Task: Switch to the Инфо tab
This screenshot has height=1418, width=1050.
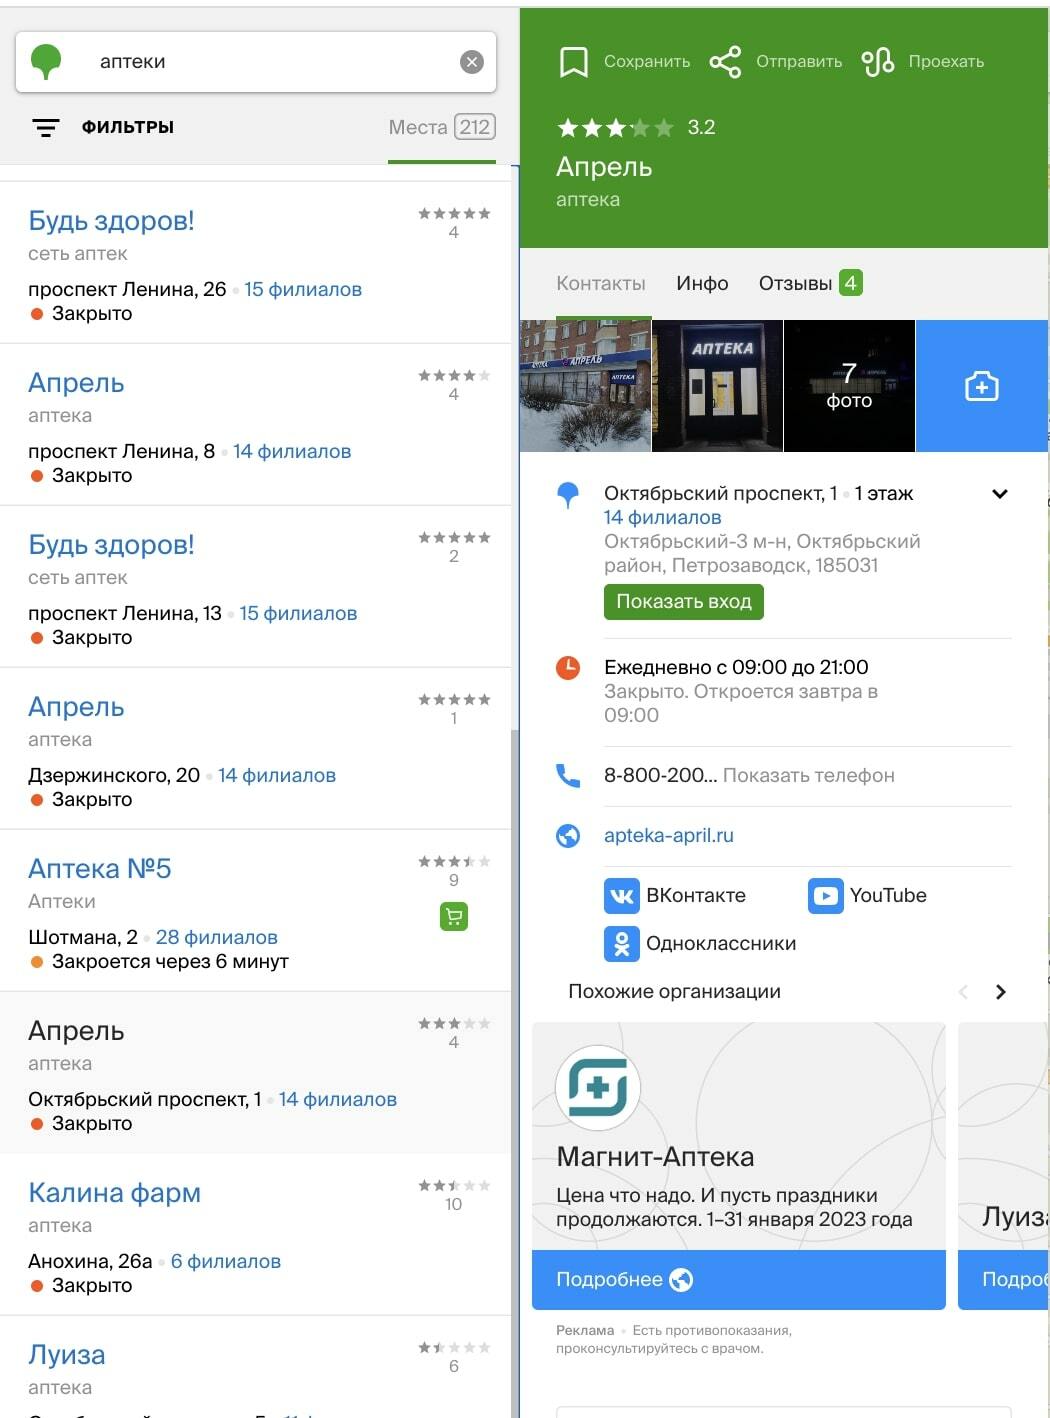Action: [702, 283]
